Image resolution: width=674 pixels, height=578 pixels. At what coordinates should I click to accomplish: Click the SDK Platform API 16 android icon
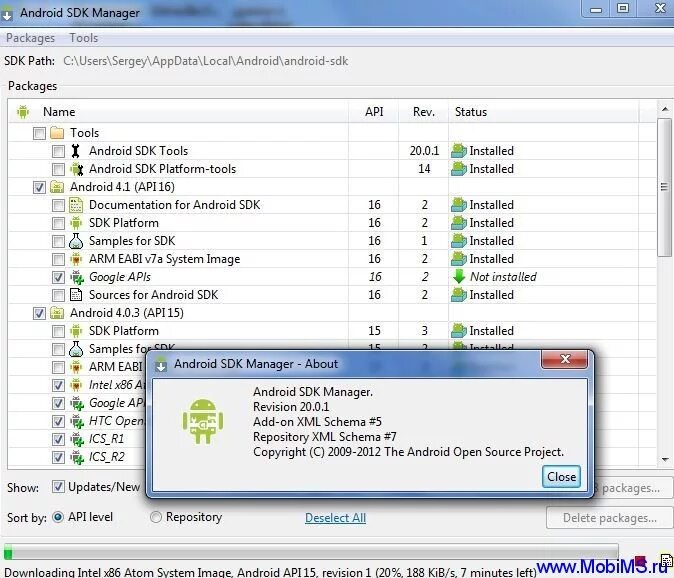pyautogui.click(x=76, y=223)
